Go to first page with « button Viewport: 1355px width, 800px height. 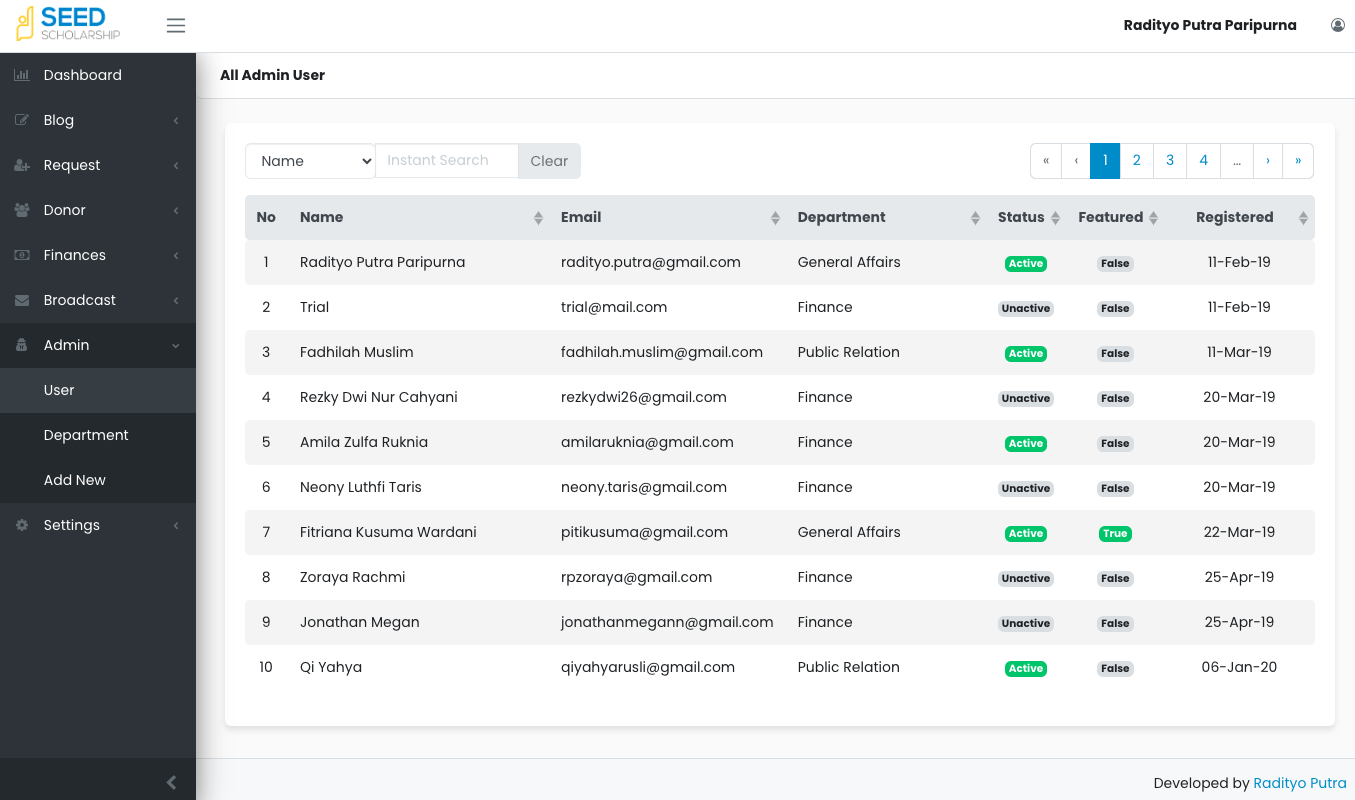click(1046, 161)
